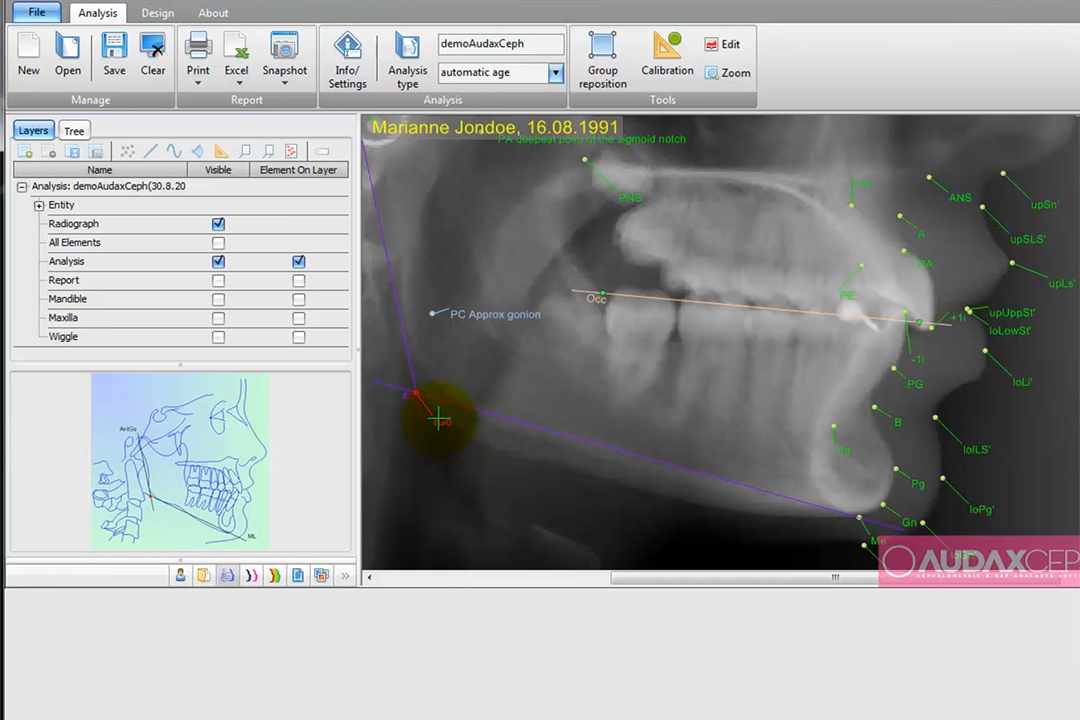Check Report Visible checkbox
The image size is (1080, 720).
[x=218, y=280]
